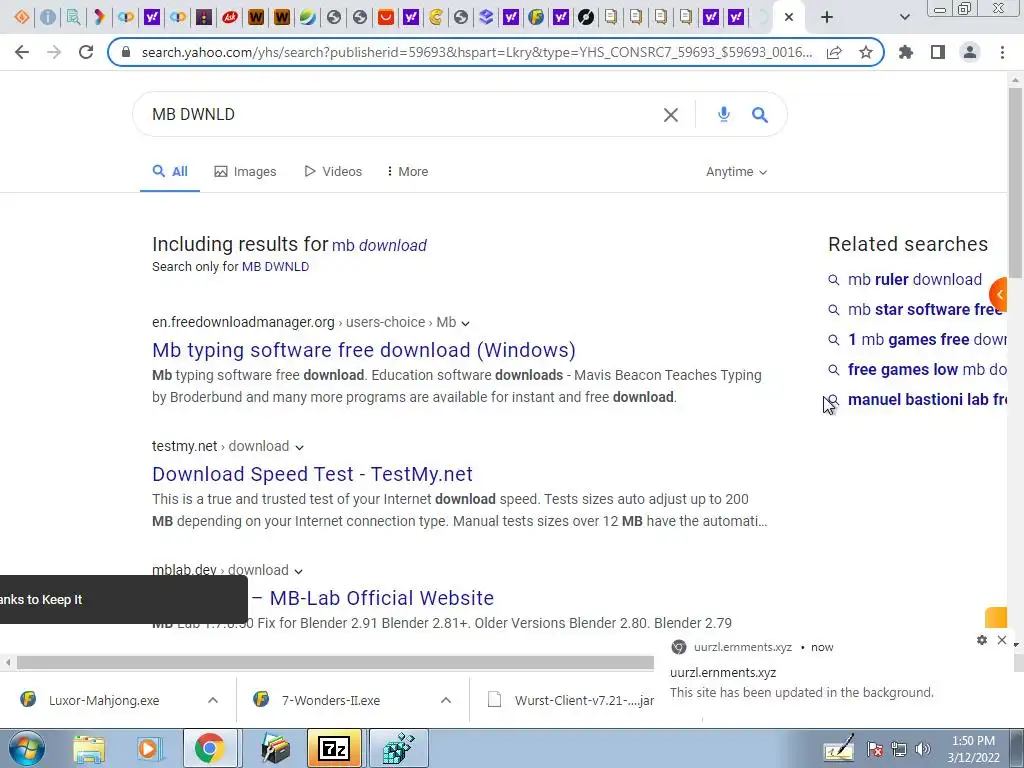This screenshot has width=1024, height=768.
Task: Switch to the blue stacked-layers icon tab
Action: point(486,17)
